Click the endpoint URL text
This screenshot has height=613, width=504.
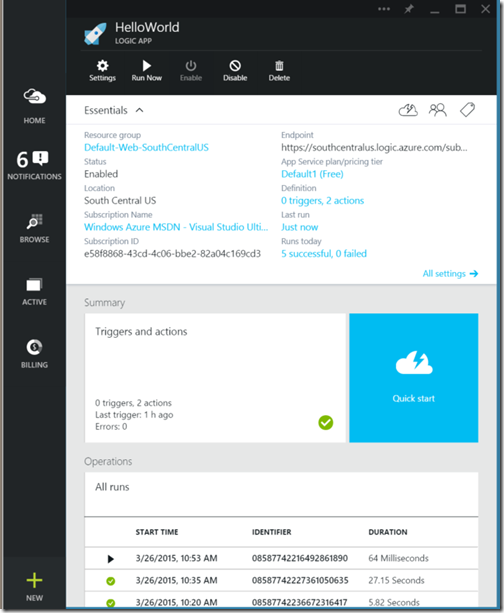[x=374, y=147]
